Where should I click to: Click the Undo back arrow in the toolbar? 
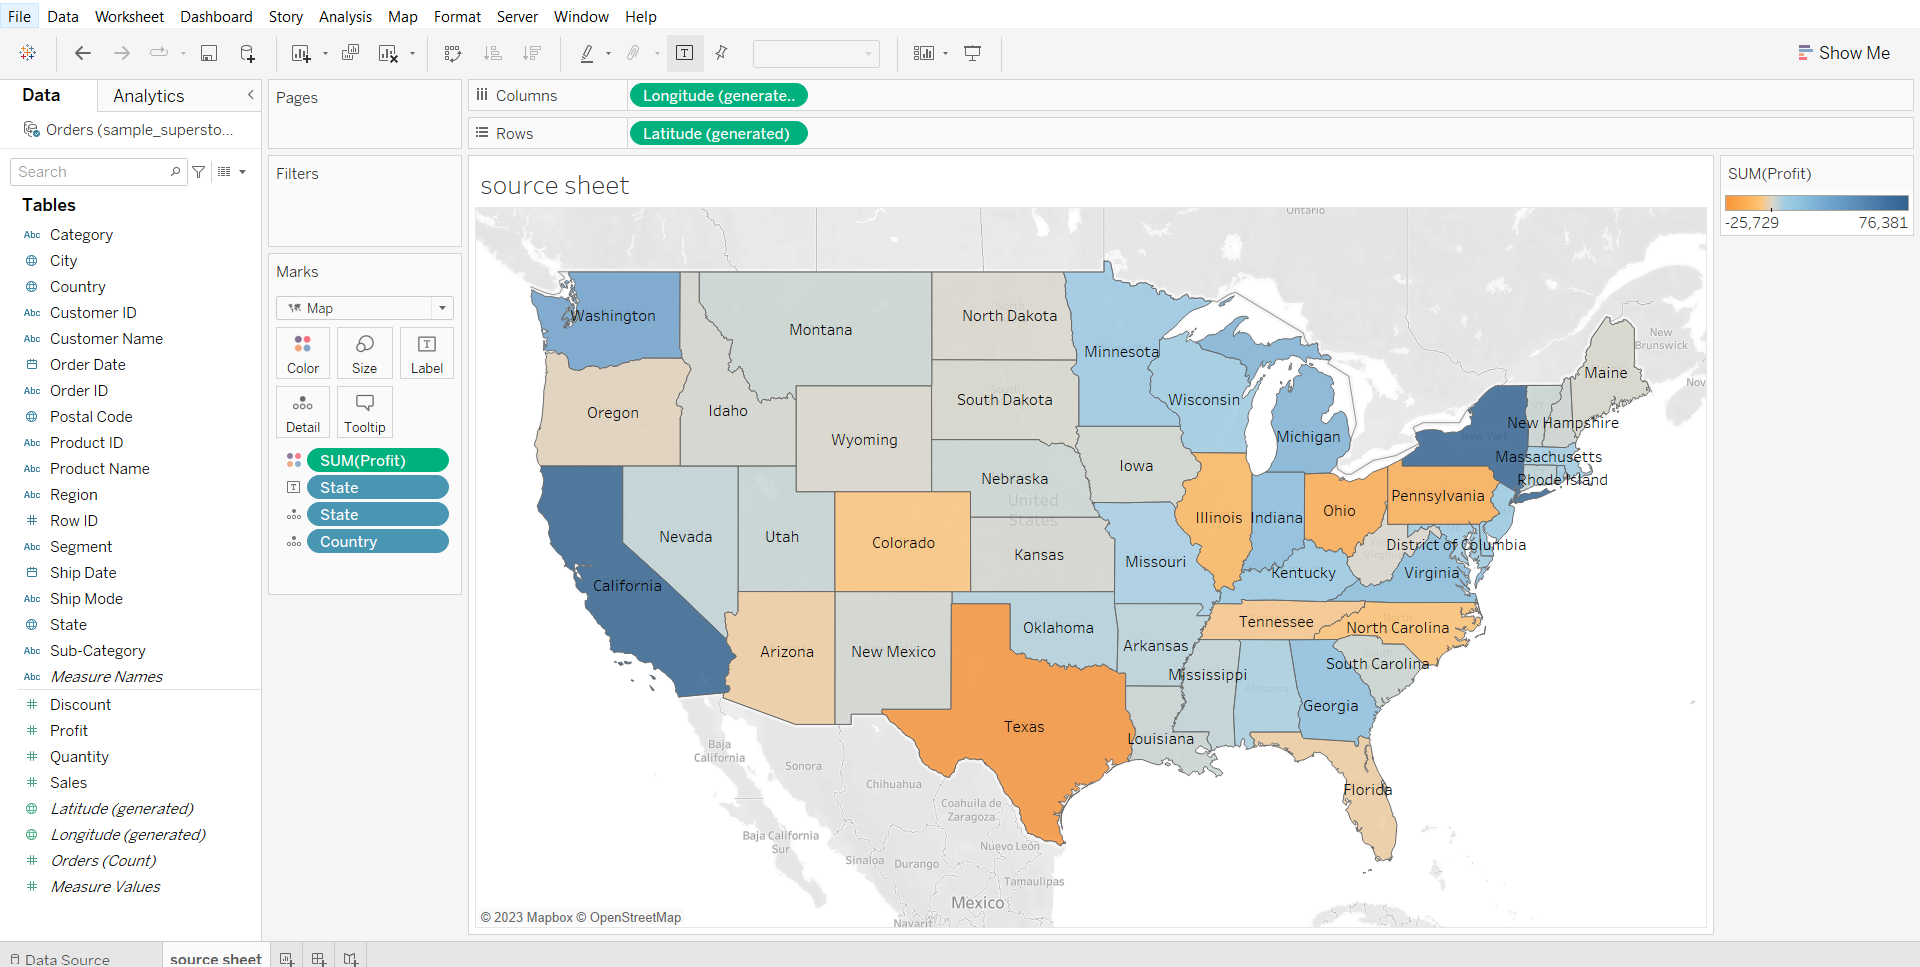click(x=83, y=53)
